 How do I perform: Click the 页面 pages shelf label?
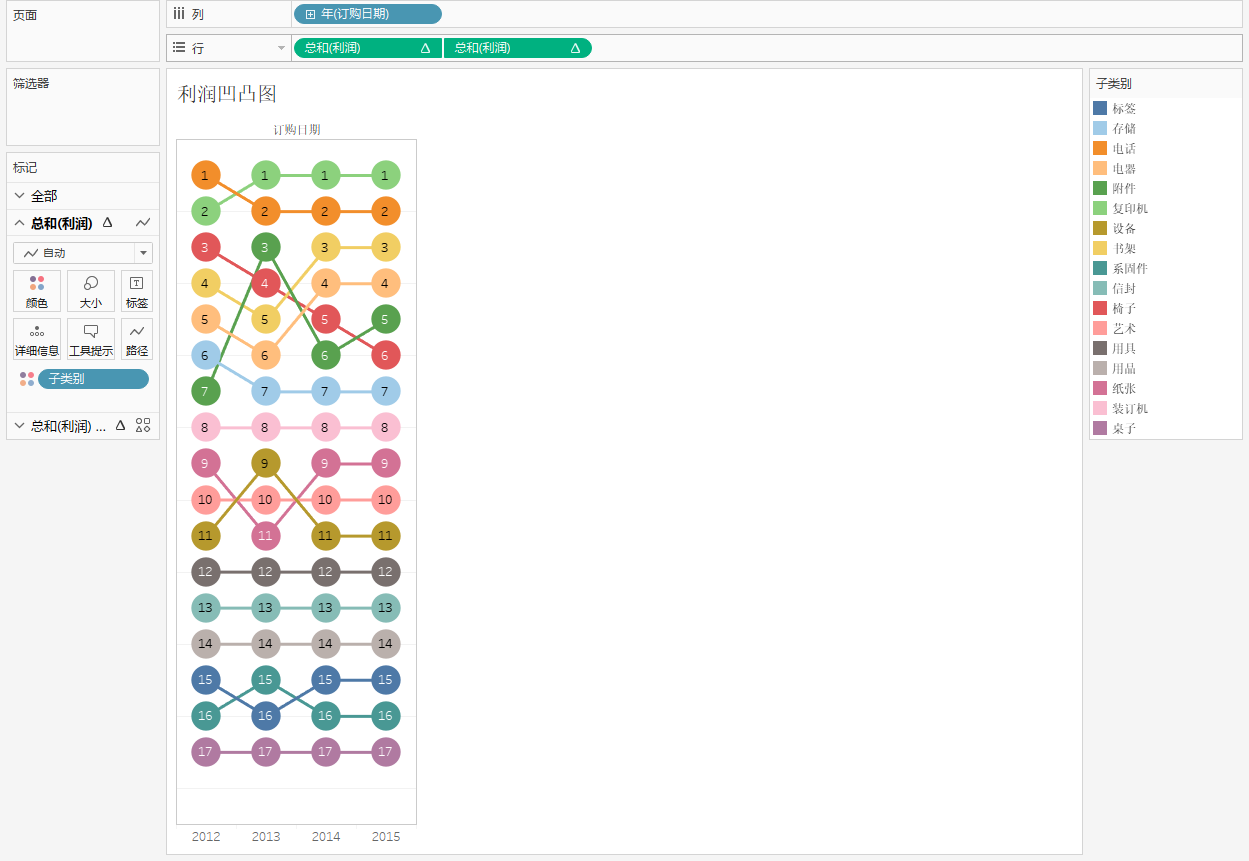(x=25, y=16)
